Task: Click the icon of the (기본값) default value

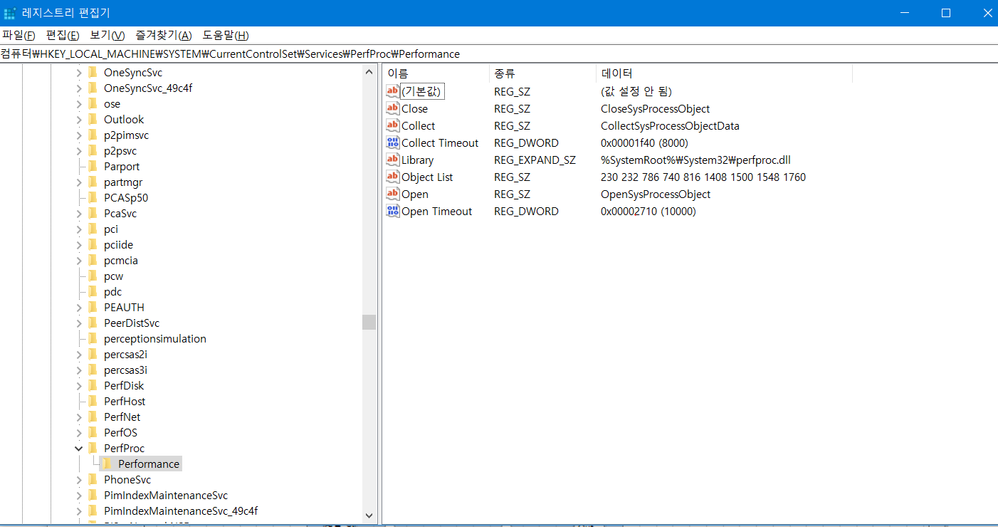Action: (x=393, y=91)
